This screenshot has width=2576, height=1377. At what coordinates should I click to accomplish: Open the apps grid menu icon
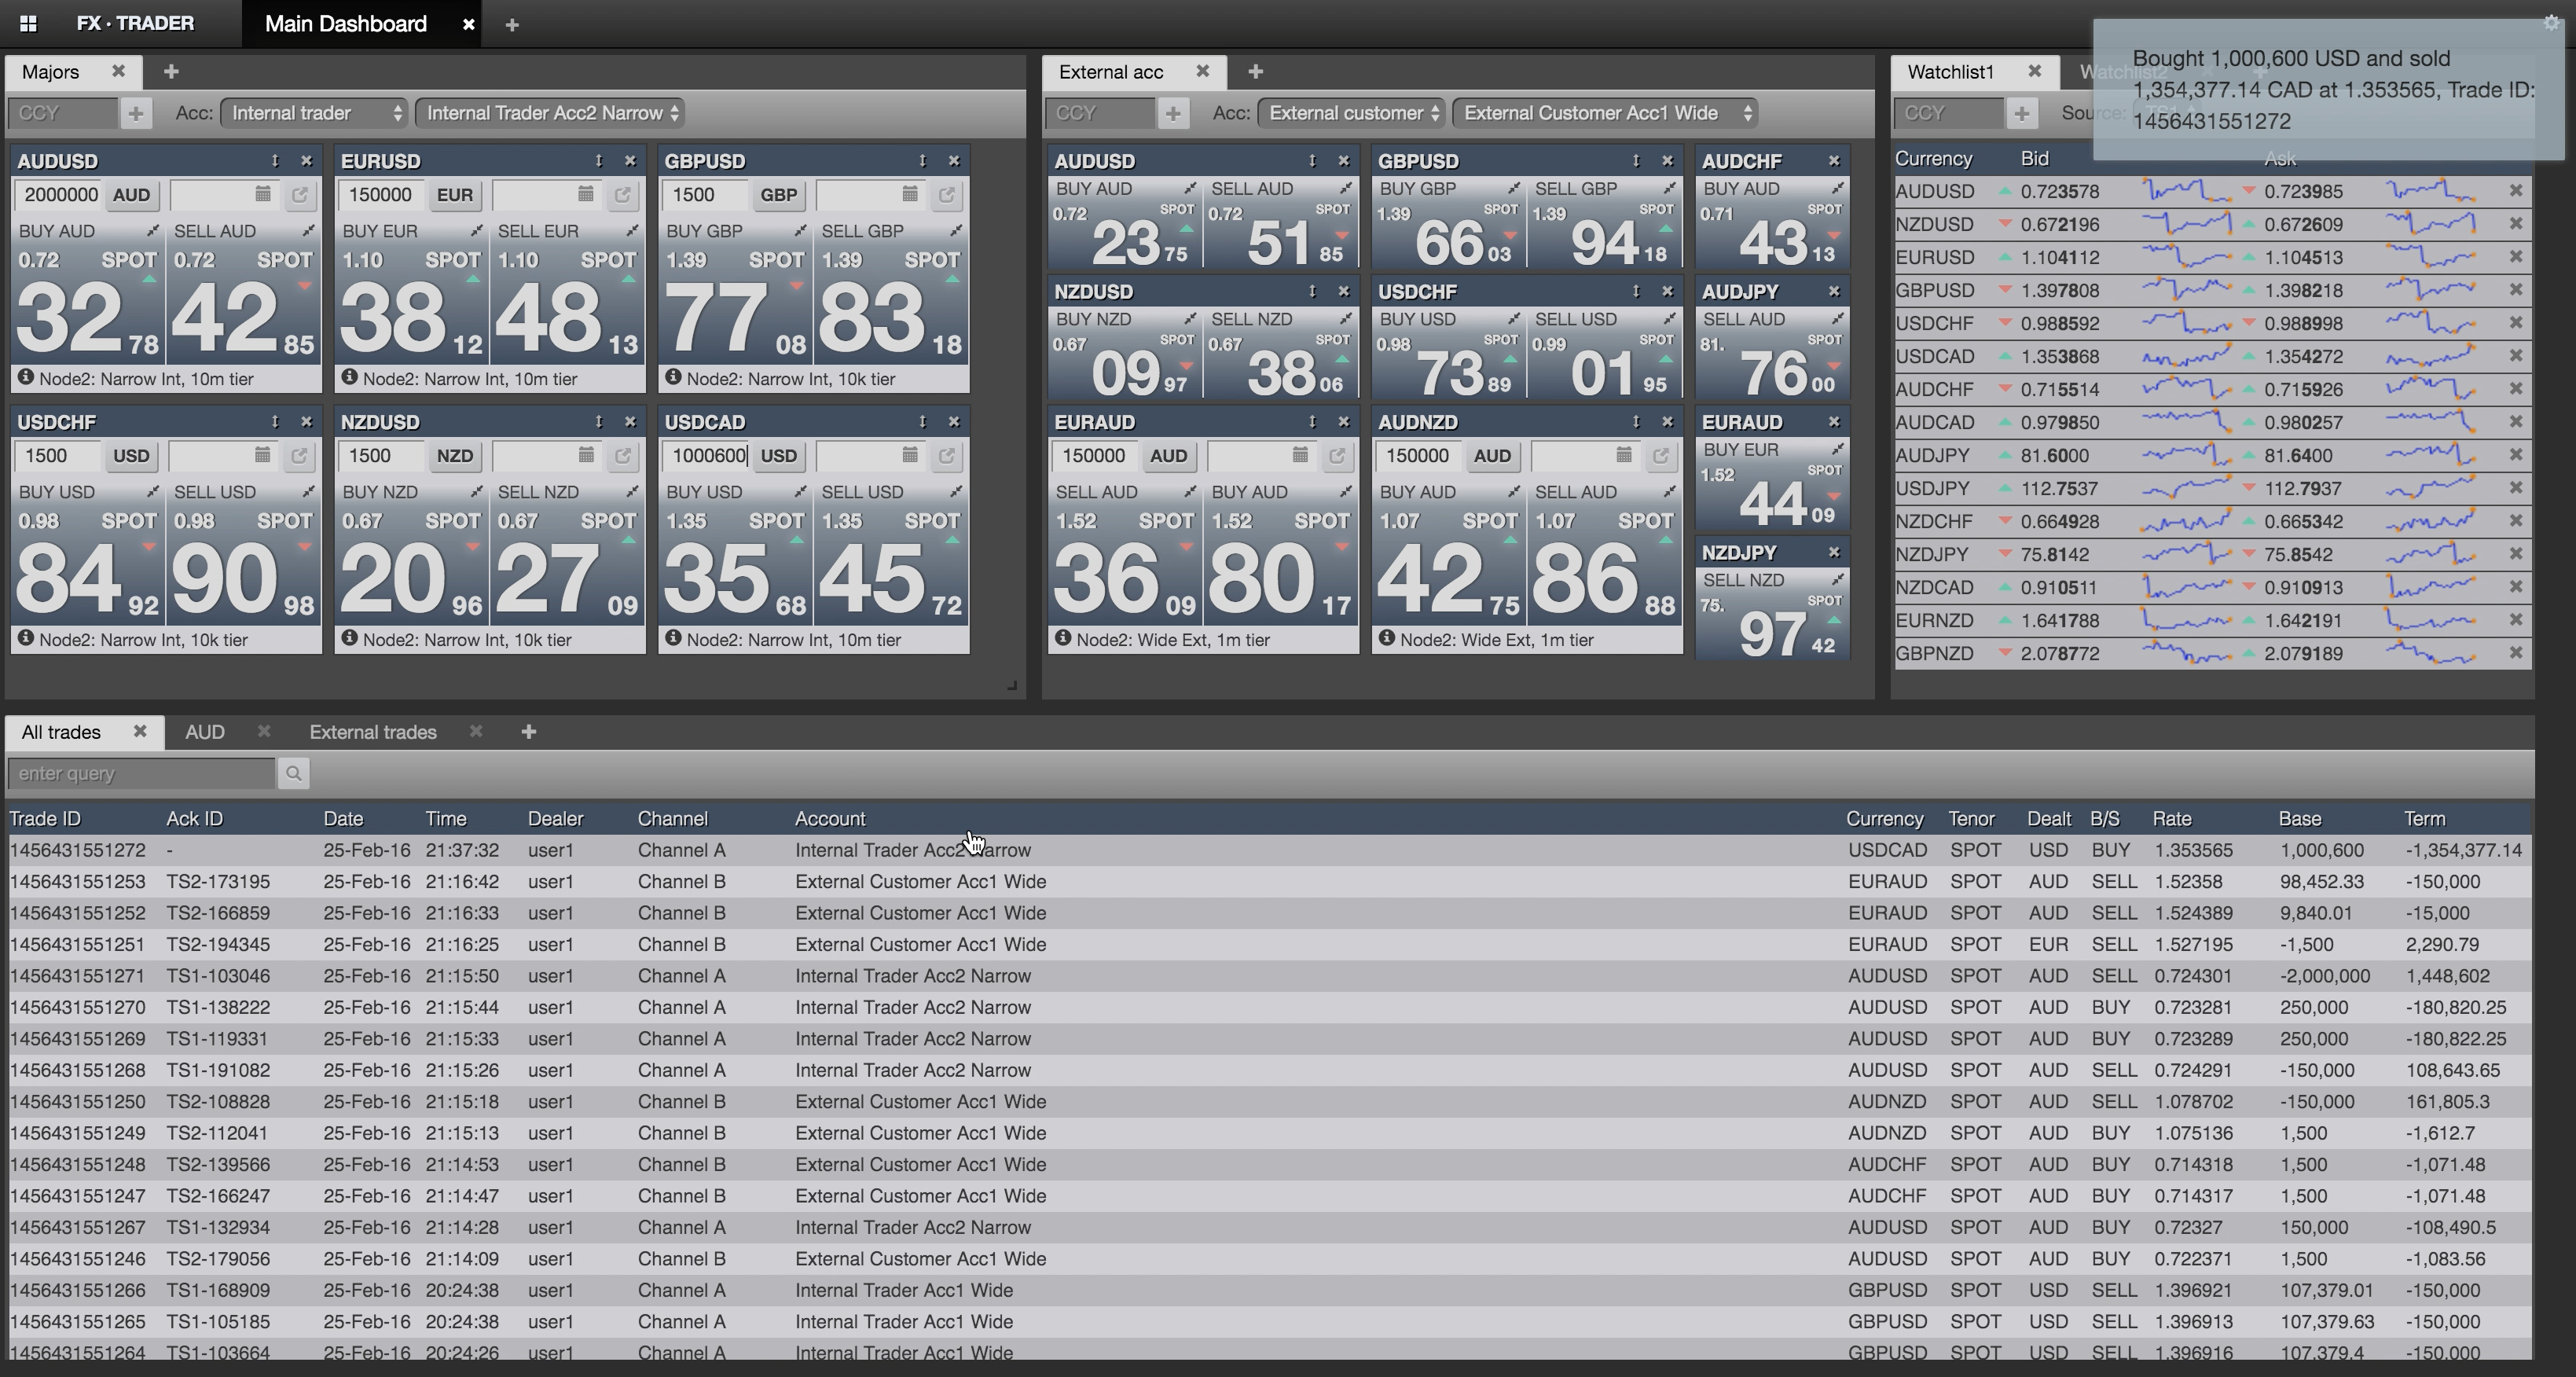click(28, 23)
